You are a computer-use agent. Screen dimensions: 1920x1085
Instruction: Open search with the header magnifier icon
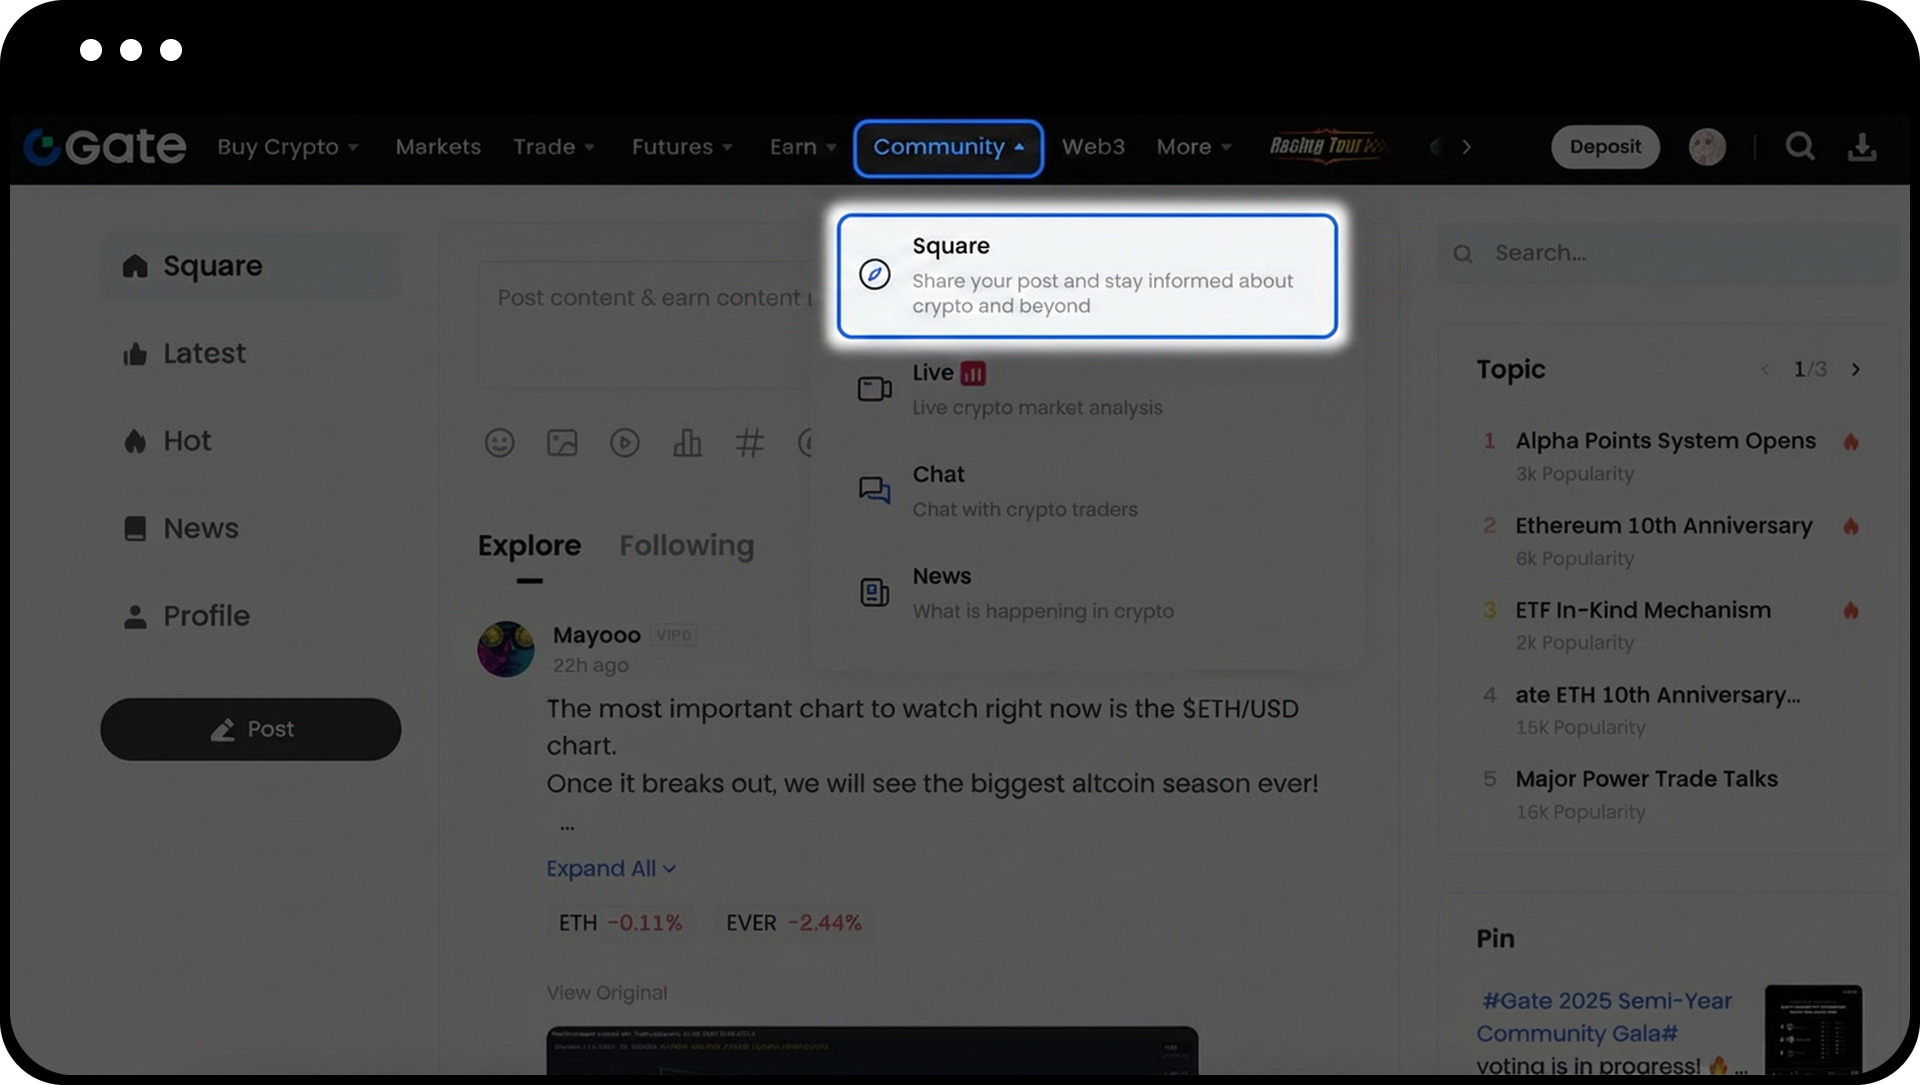[x=1800, y=147]
